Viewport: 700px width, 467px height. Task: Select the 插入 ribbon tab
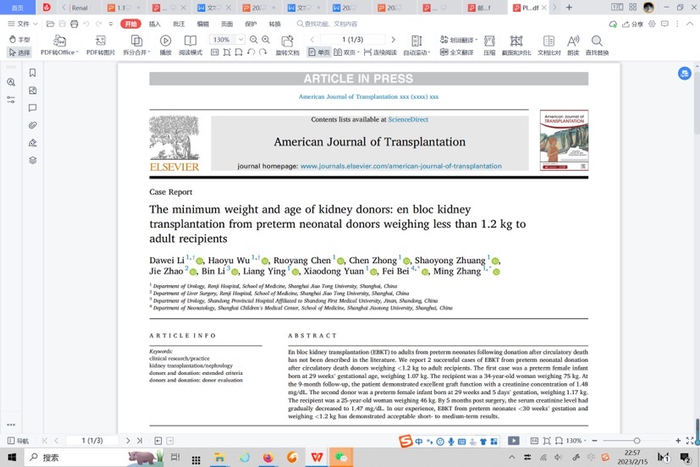click(154, 24)
